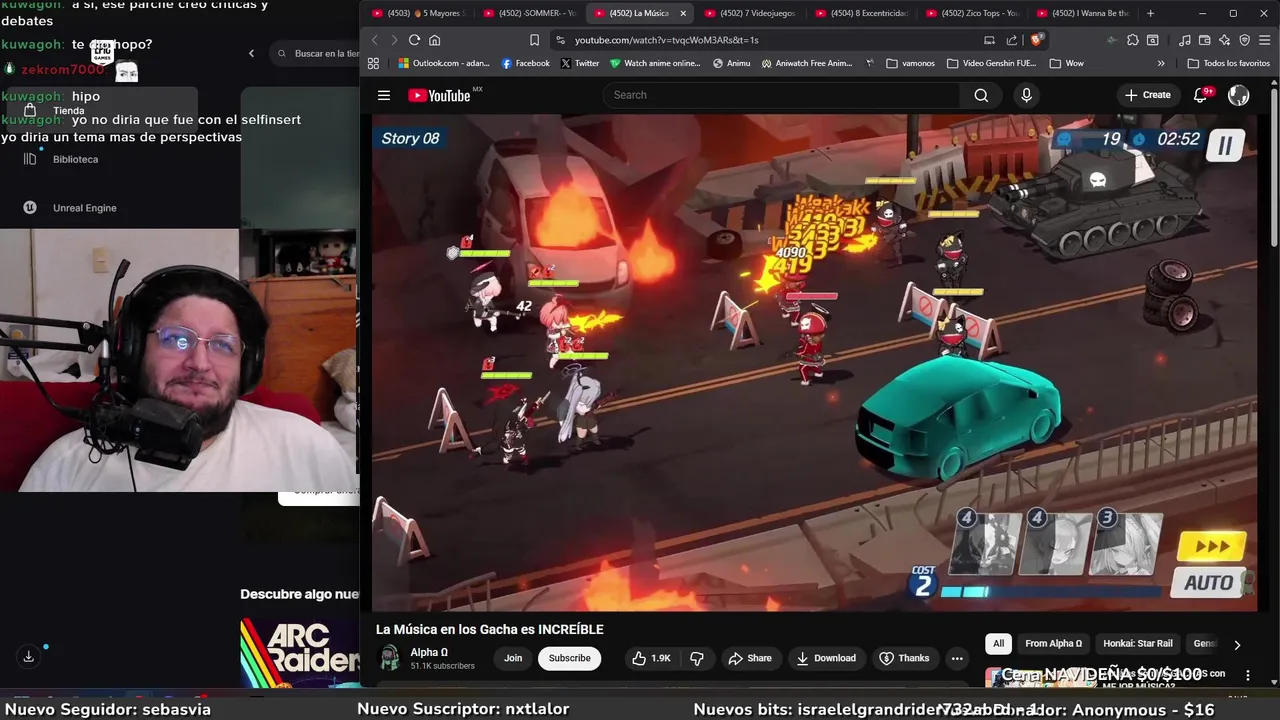Click the VPN shield toolbar icon
Viewport: 1280px width, 720px height.
(x=1244, y=40)
